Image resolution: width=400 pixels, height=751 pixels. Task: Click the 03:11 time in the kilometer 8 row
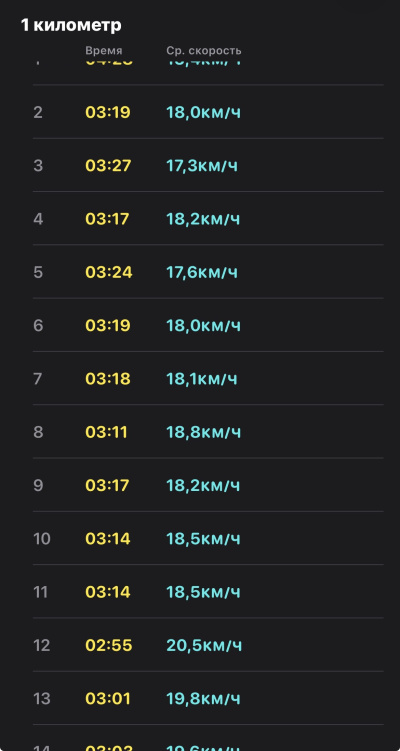point(106,432)
